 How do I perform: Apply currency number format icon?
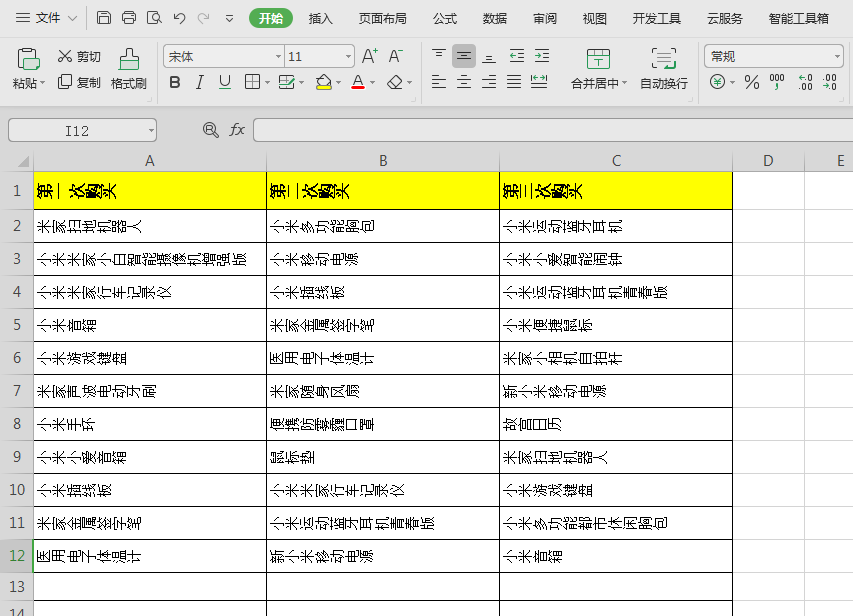(718, 82)
